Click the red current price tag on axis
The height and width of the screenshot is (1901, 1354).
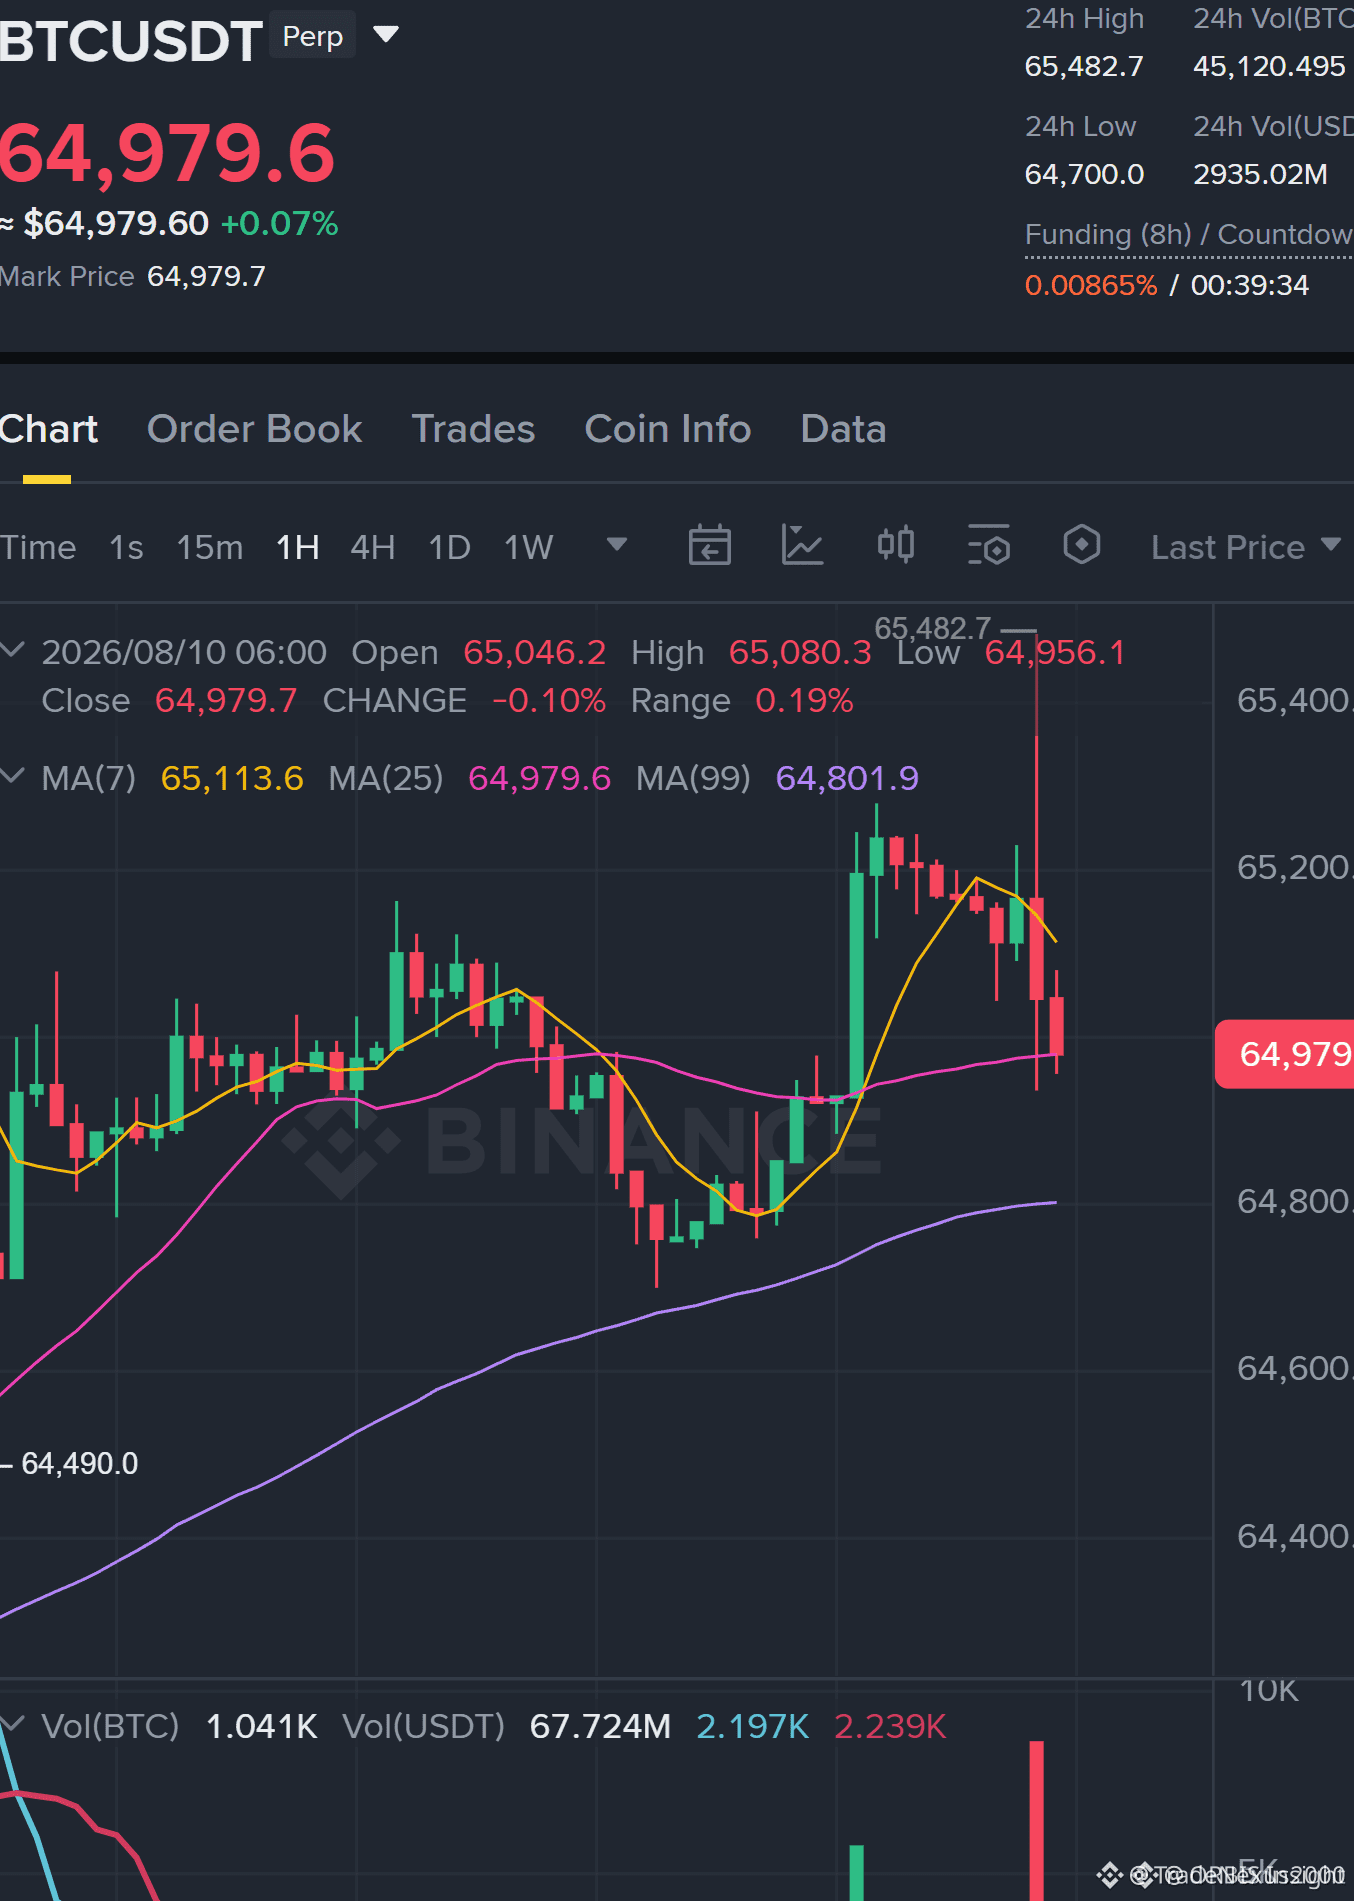click(1284, 1054)
